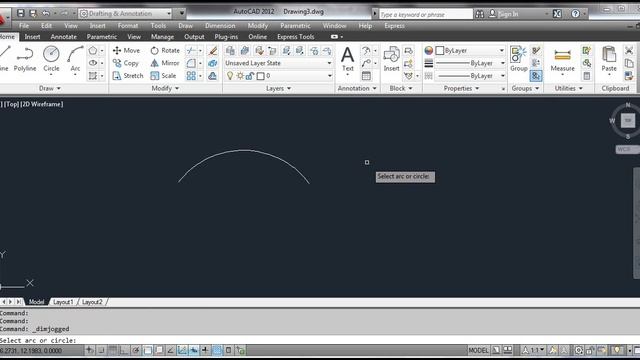The image size is (640, 360).
Task: Expand the Properties panel
Action: point(461,88)
